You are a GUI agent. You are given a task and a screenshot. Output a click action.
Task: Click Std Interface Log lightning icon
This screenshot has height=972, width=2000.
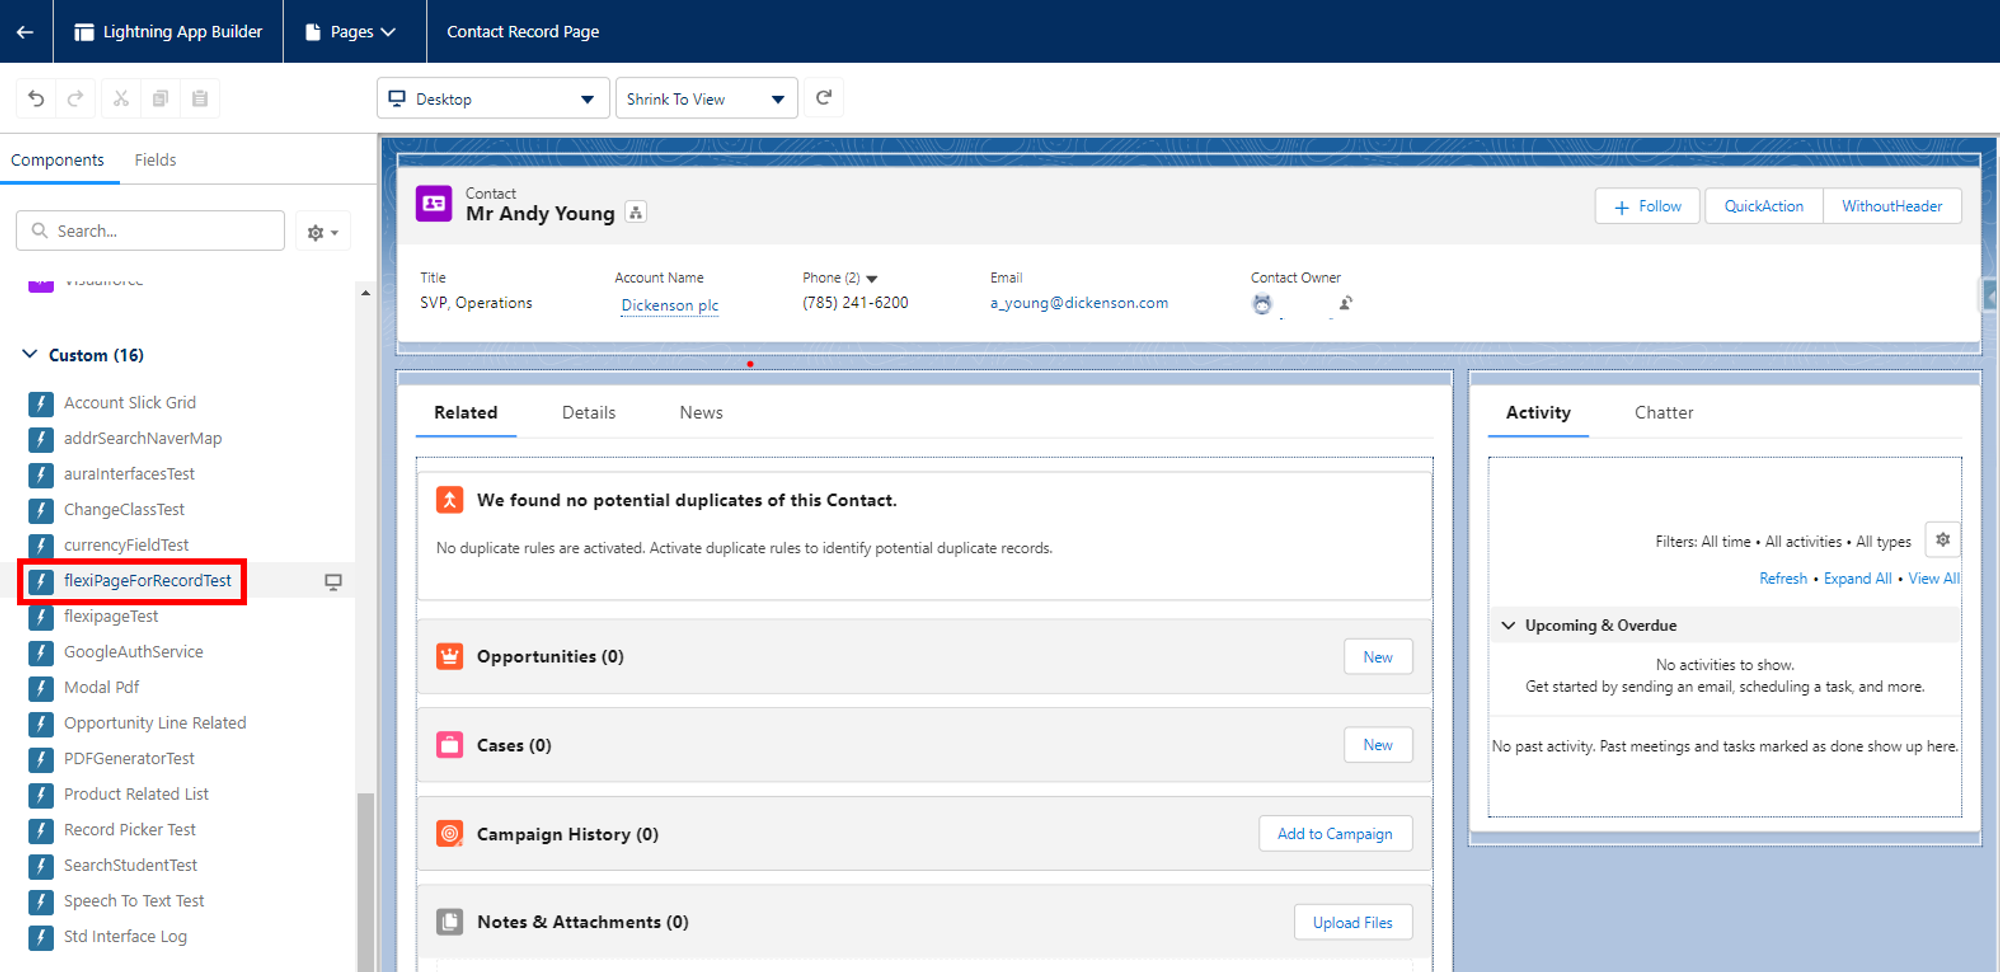41,937
